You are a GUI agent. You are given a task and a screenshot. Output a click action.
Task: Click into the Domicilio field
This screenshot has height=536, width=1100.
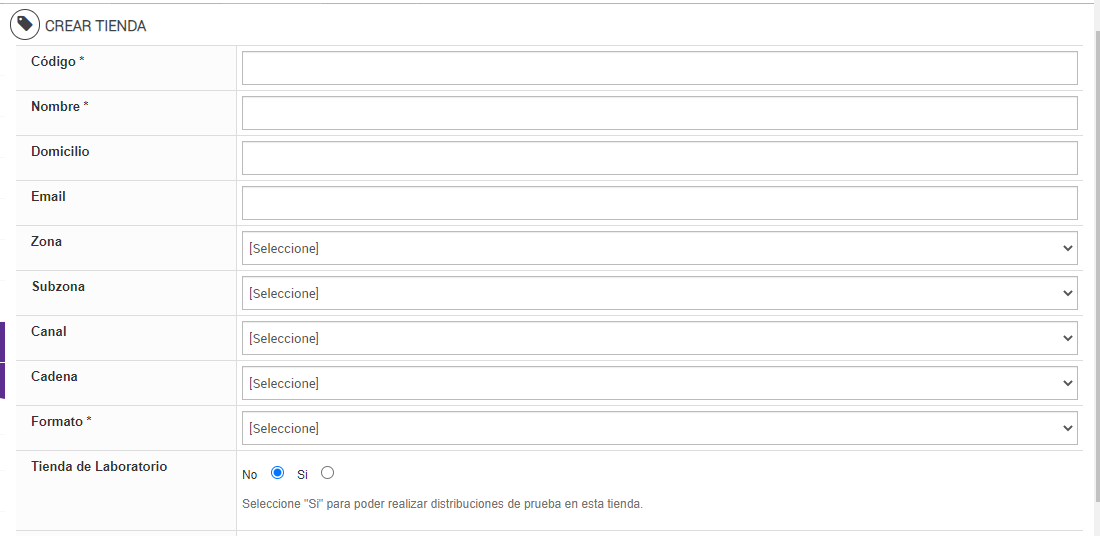tap(659, 158)
